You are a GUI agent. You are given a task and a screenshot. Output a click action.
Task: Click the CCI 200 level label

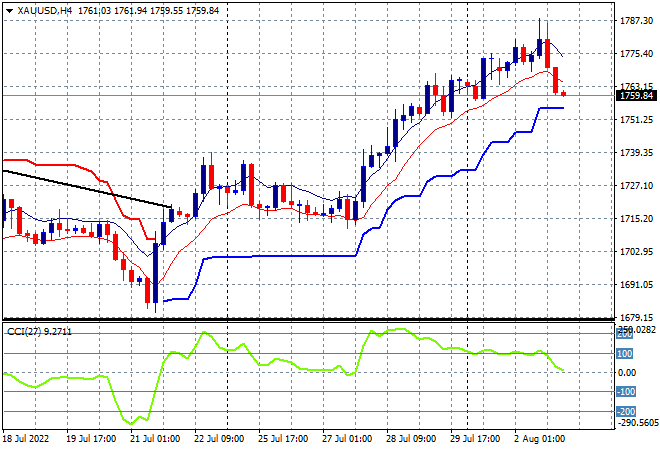(x=625, y=335)
